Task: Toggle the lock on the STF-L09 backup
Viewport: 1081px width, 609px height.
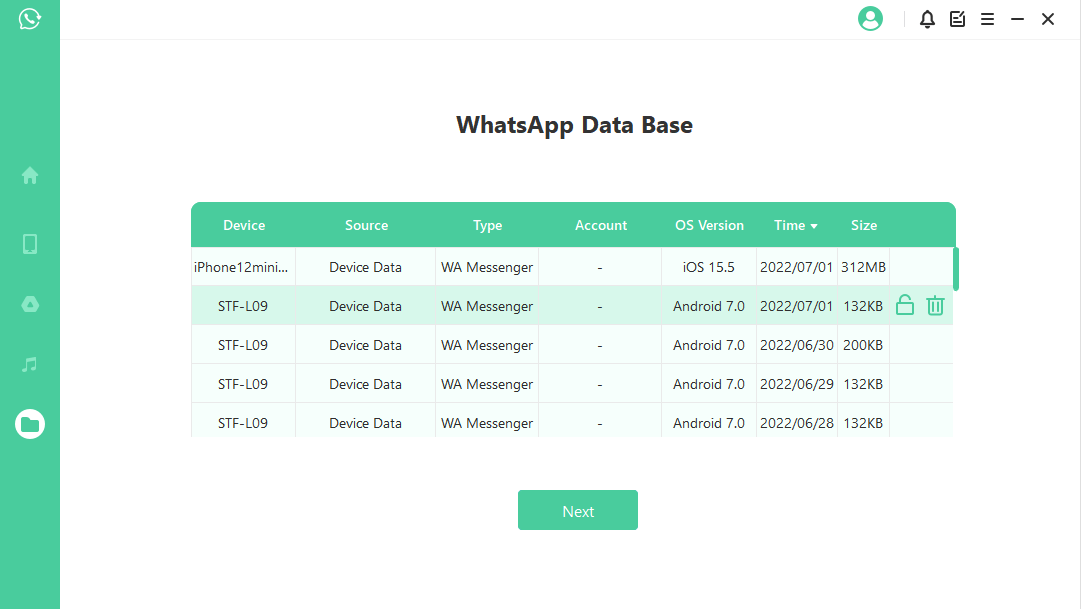Action: click(904, 306)
